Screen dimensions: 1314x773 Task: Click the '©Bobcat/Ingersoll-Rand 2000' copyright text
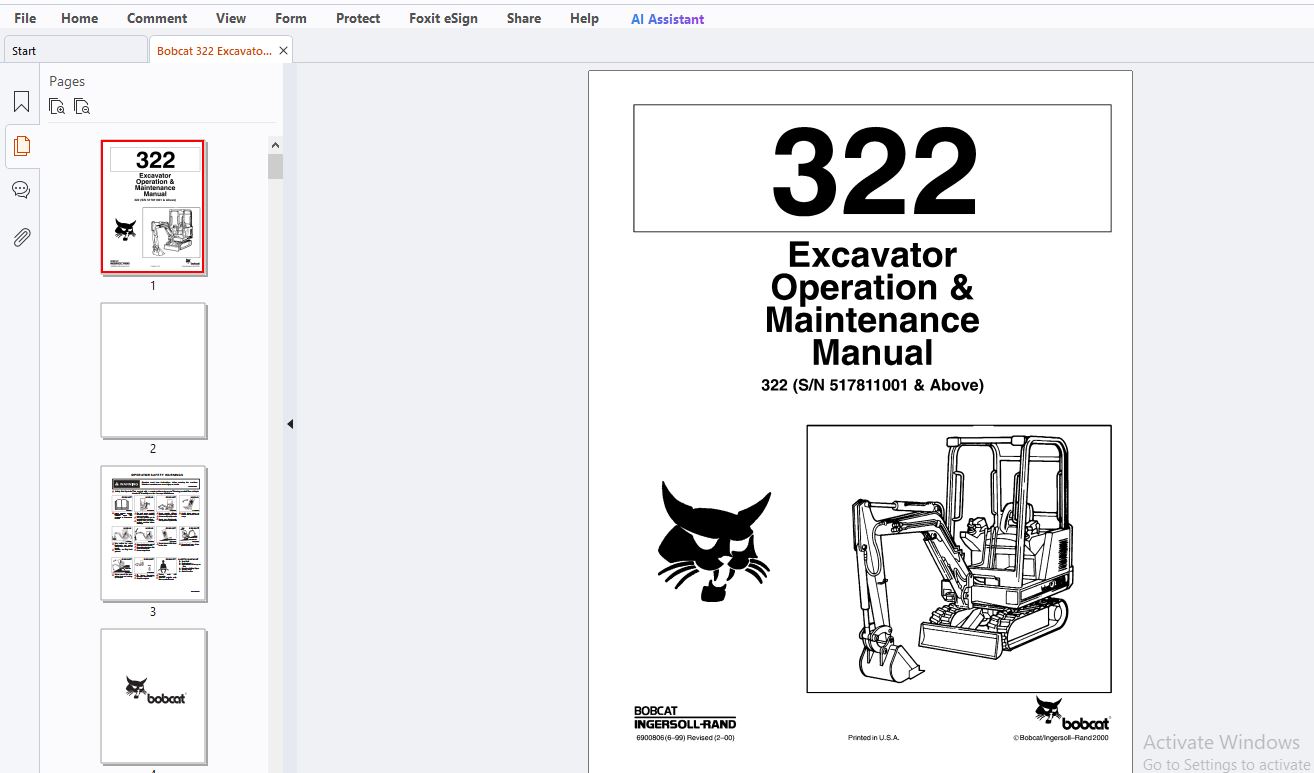[x=1060, y=739]
